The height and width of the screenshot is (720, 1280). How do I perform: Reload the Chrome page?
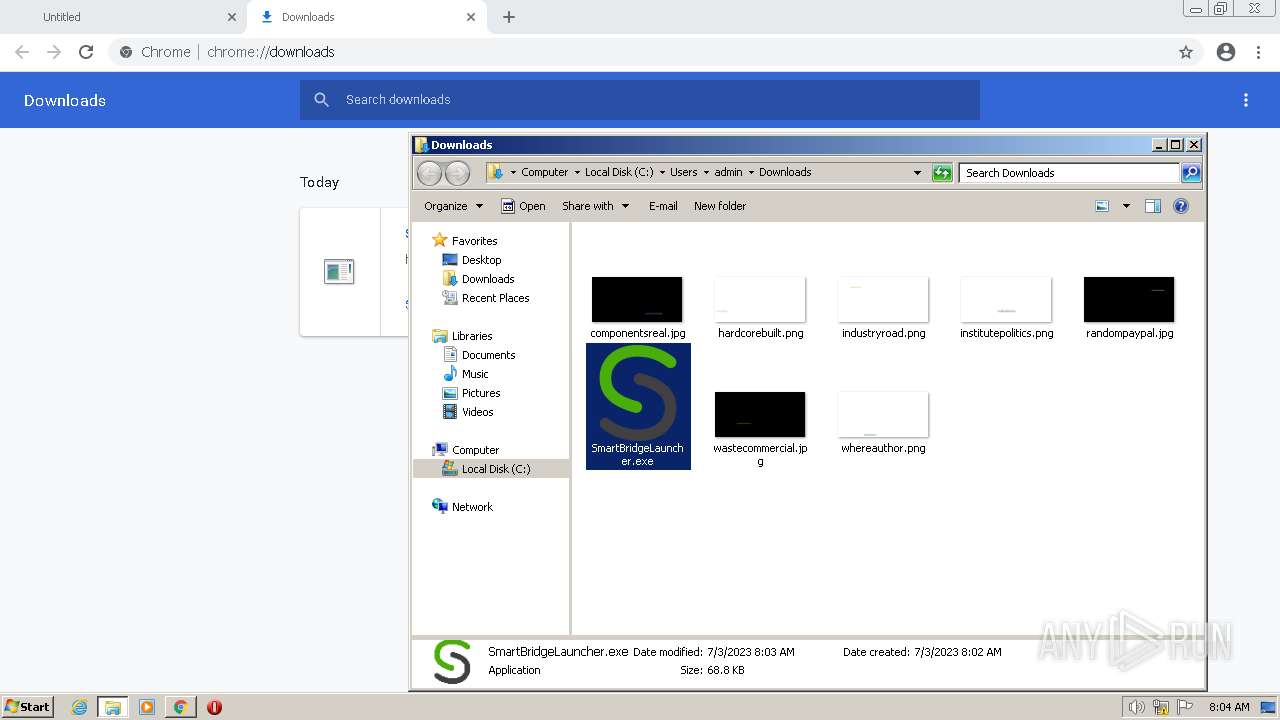[x=86, y=52]
